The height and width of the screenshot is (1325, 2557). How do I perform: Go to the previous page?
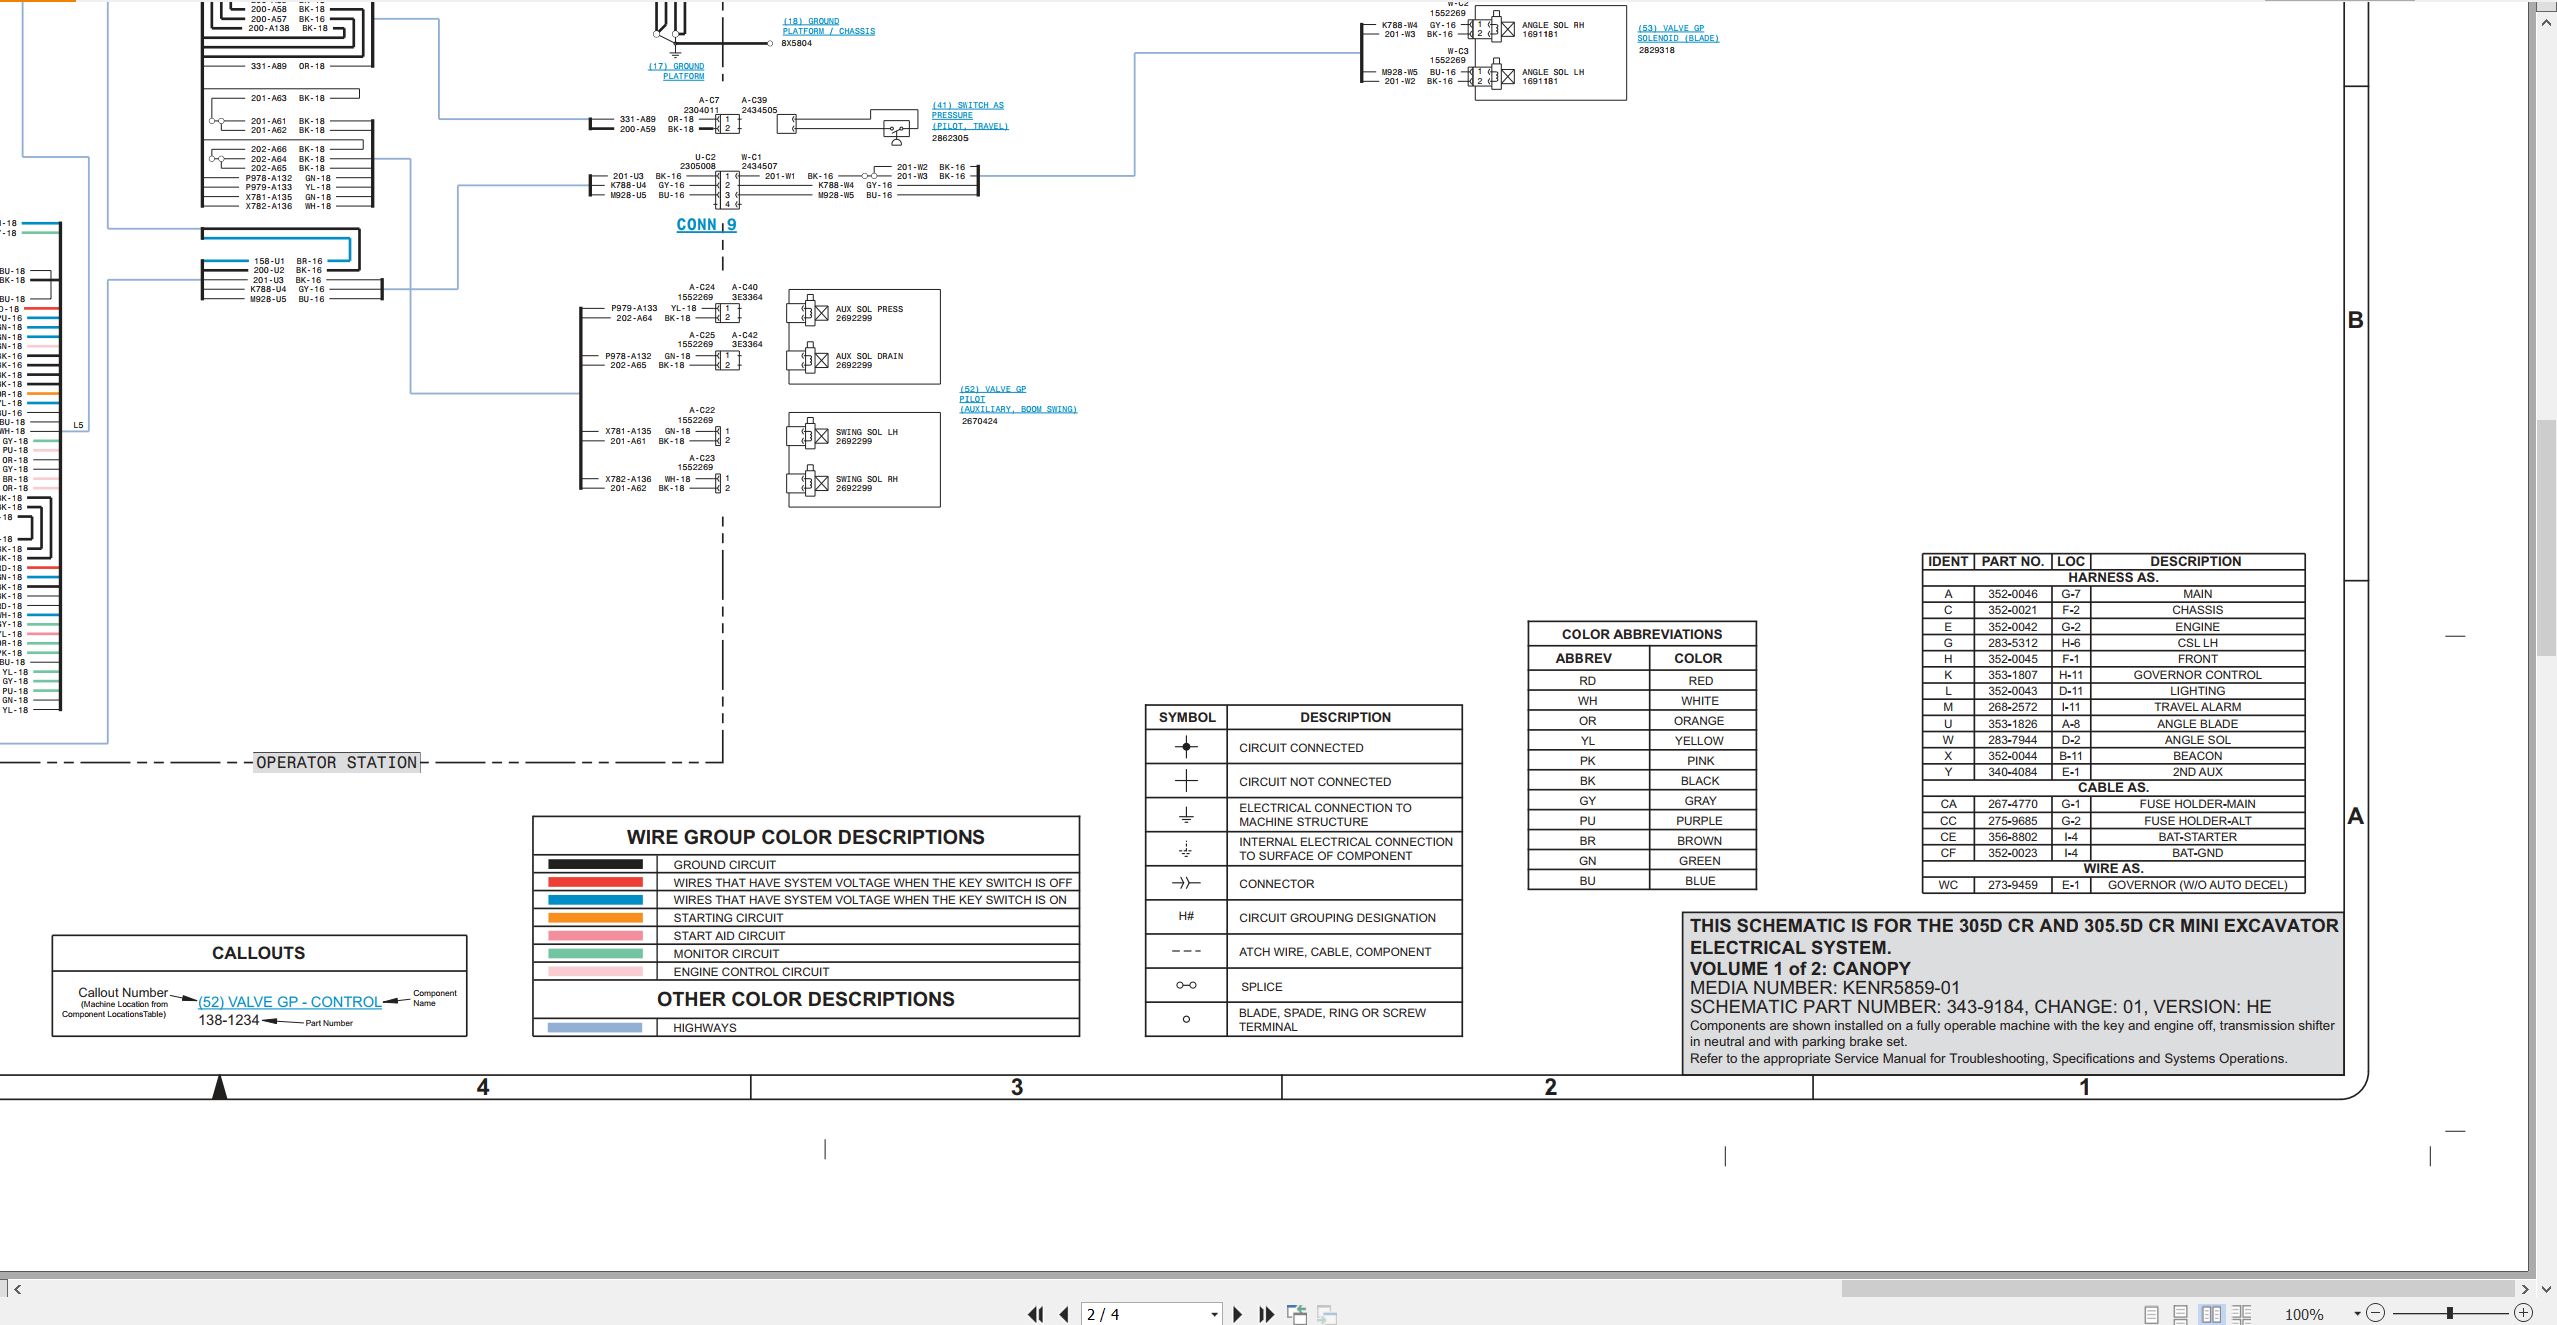(x=1064, y=1314)
